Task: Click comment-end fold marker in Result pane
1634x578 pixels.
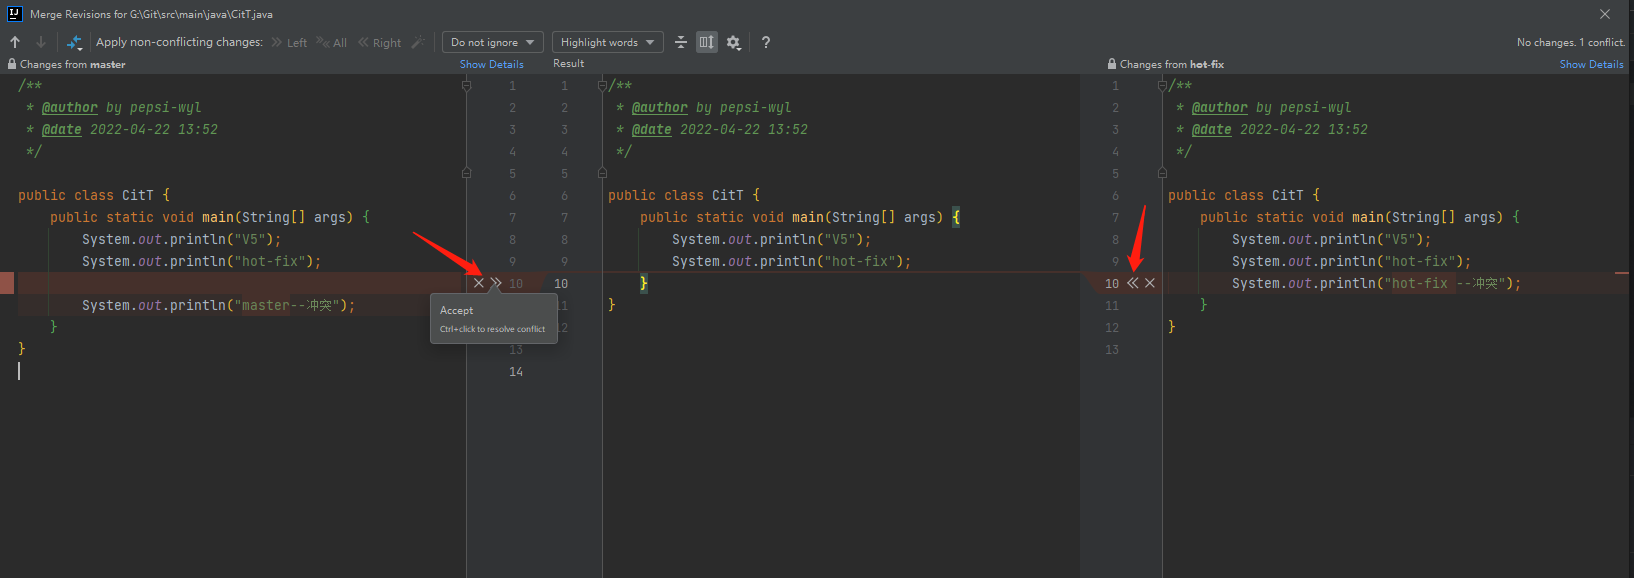Action: (x=602, y=173)
